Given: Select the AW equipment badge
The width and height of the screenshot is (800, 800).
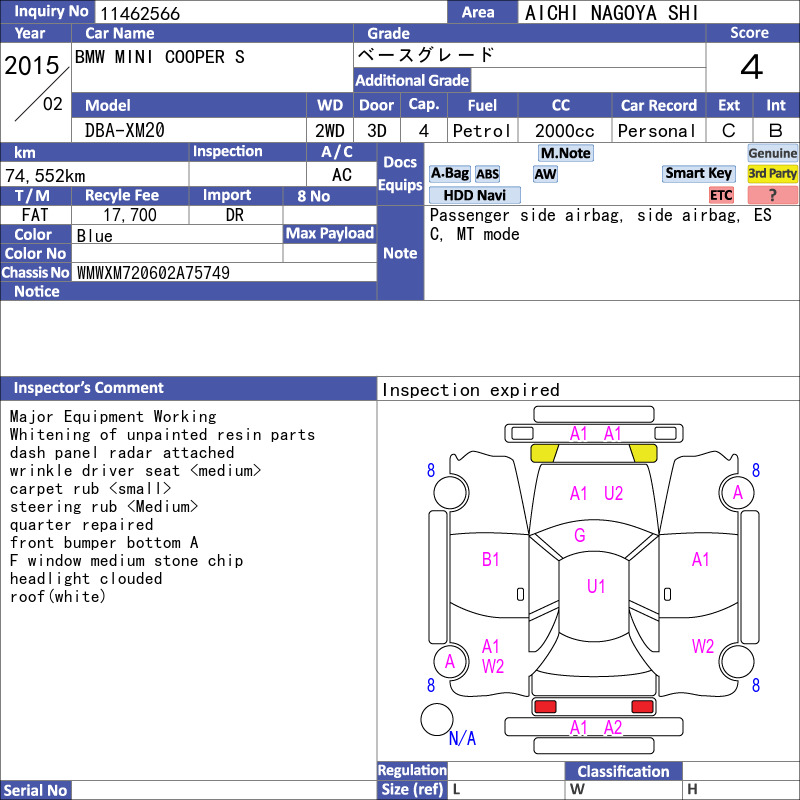Looking at the screenshot, I should click(x=545, y=174).
